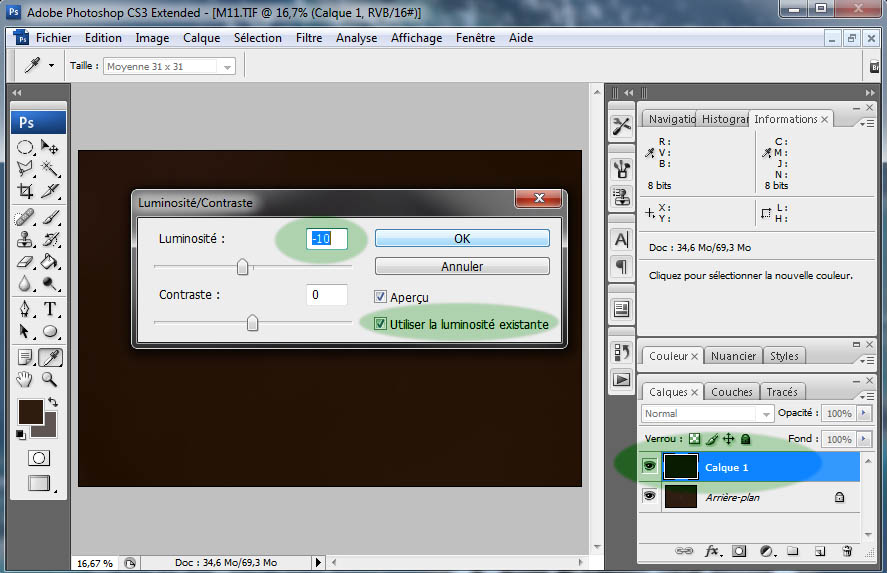The width and height of the screenshot is (887, 573).
Task: Select the Eraser tool
Action: (x=25, y=261)
